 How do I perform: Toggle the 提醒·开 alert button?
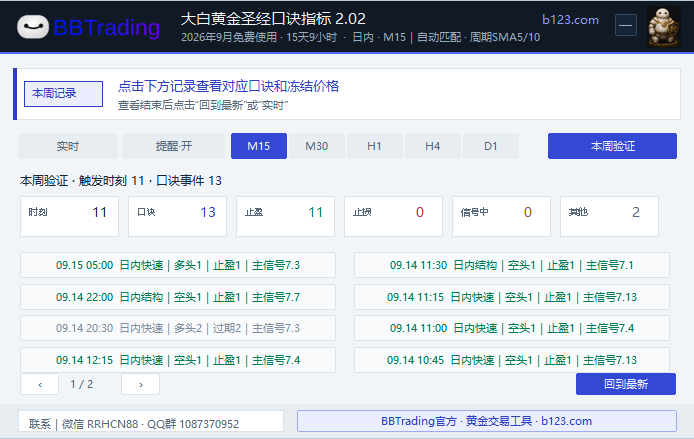[174, 146]
